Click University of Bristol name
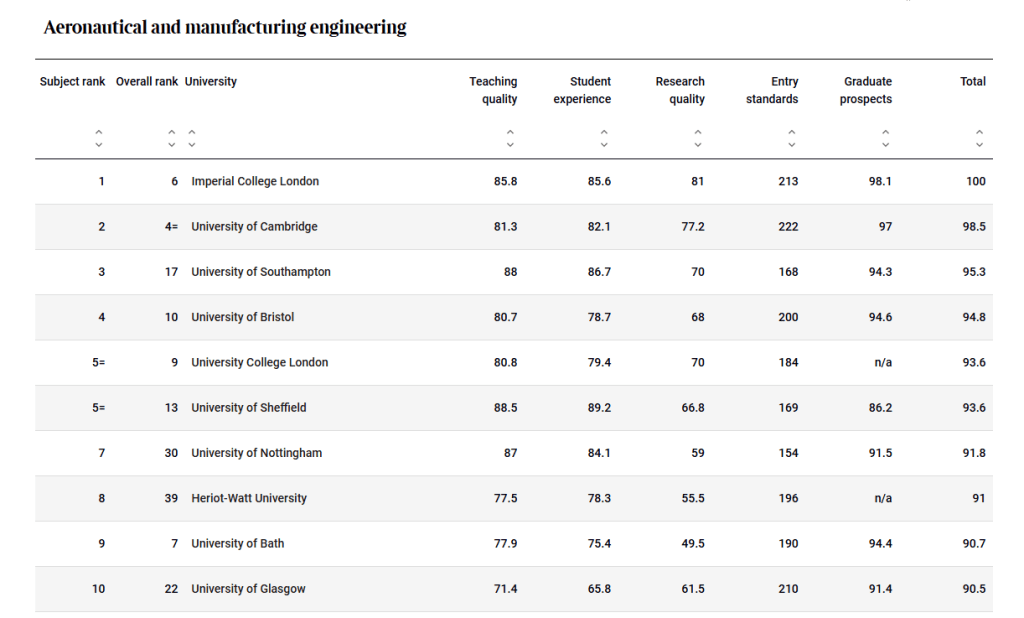 [x=243, y=317]
